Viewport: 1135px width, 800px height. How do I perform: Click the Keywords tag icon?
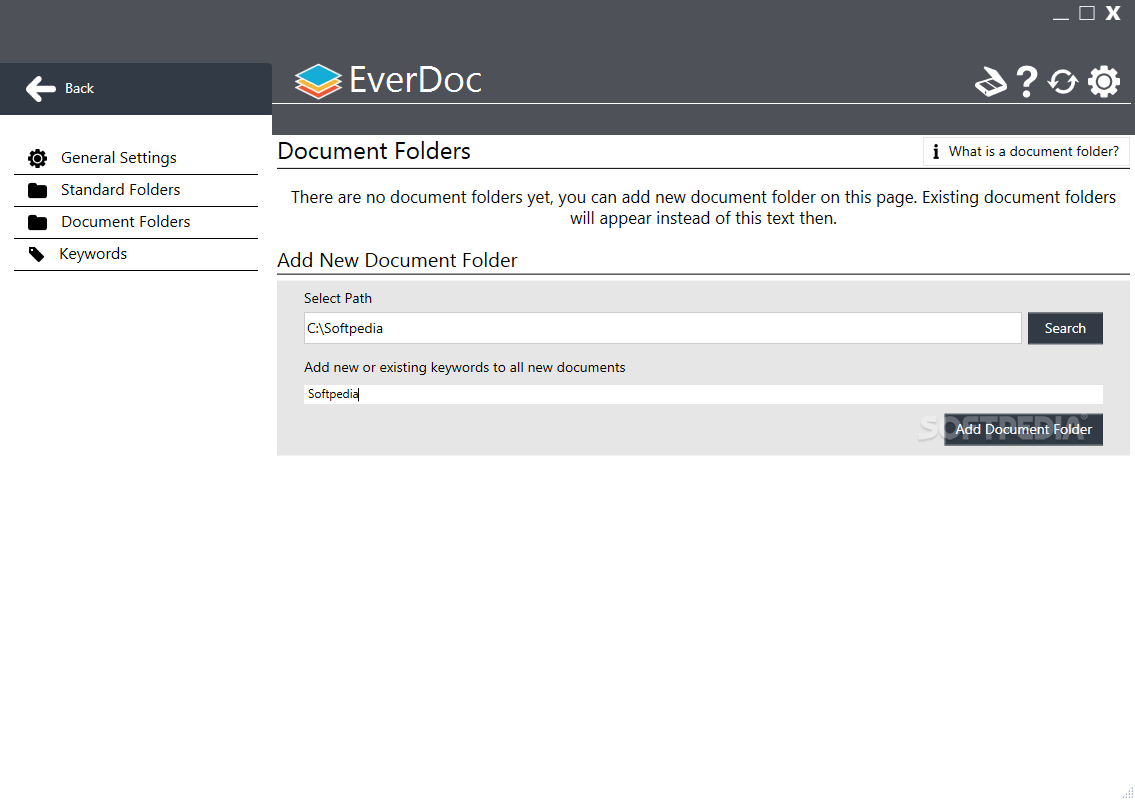coord(36,254)
